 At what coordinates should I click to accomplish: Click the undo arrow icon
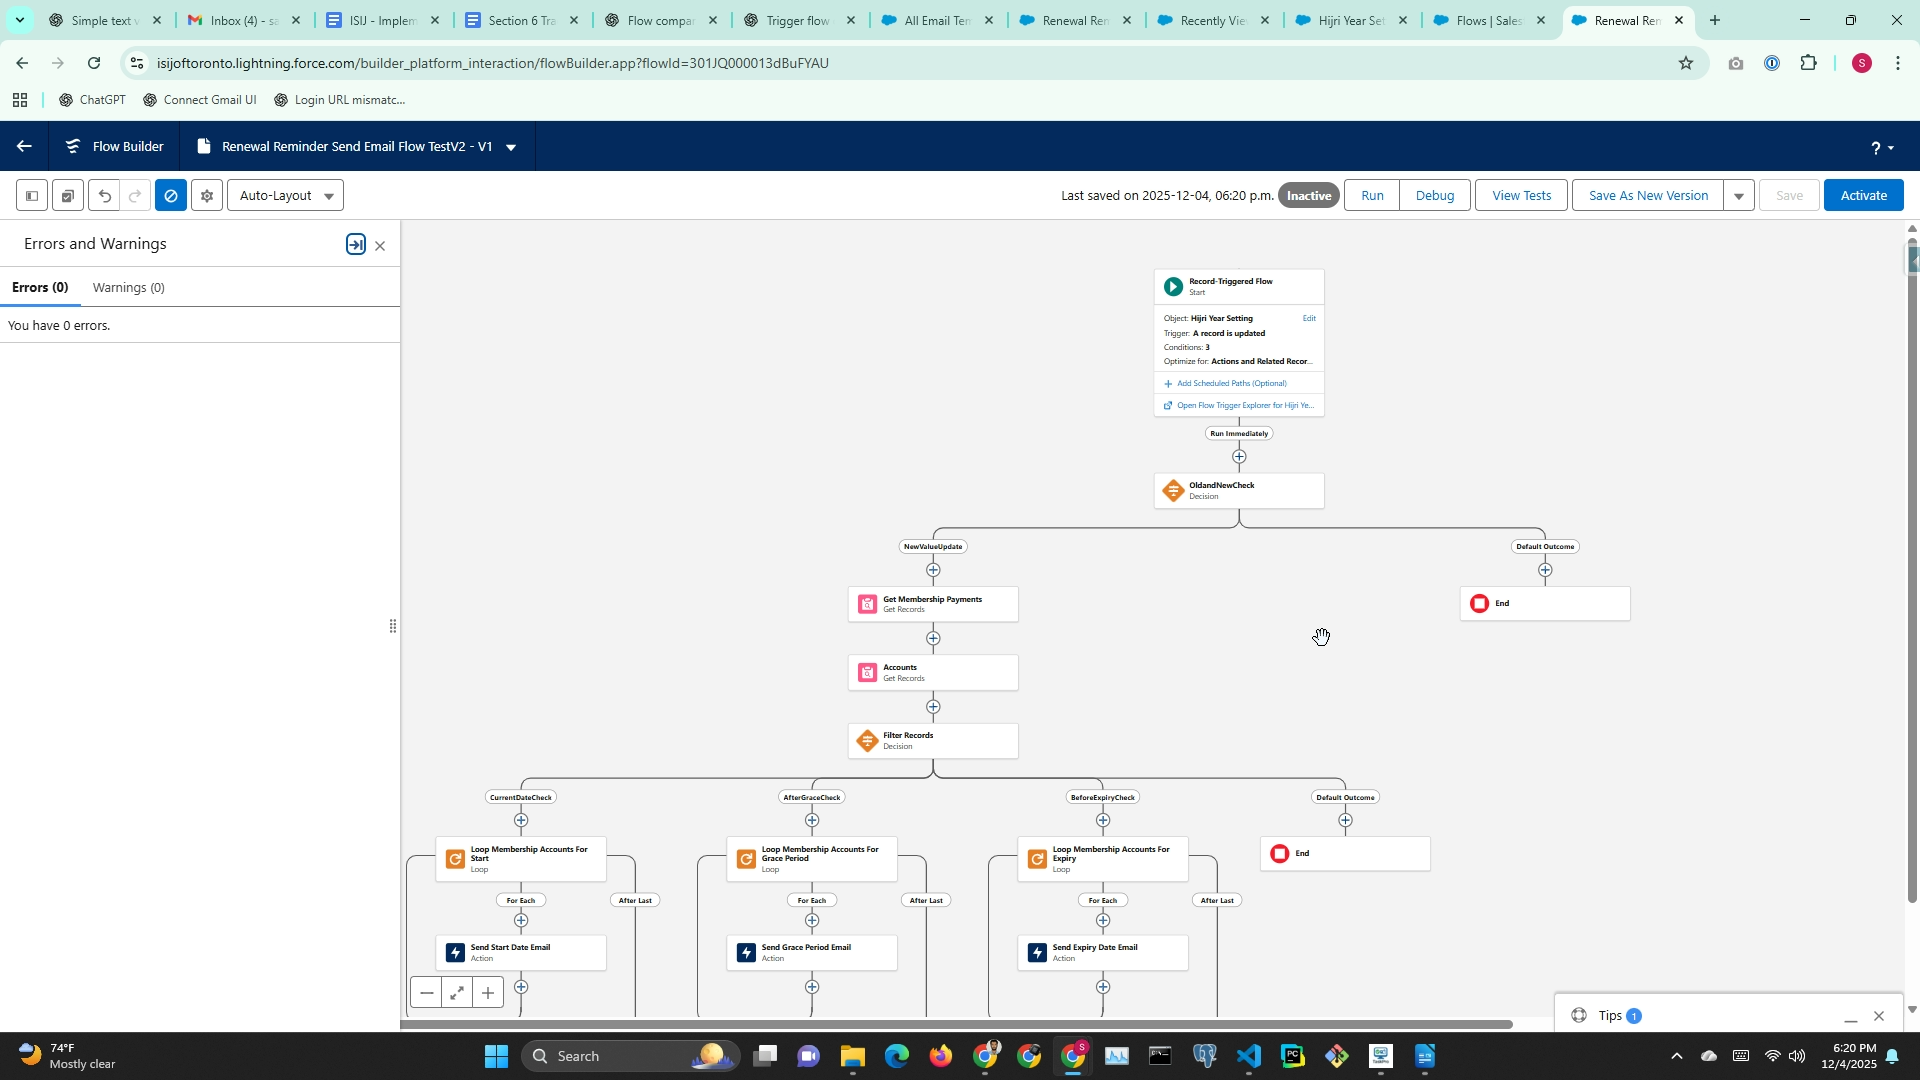click(x=105, y=196)
